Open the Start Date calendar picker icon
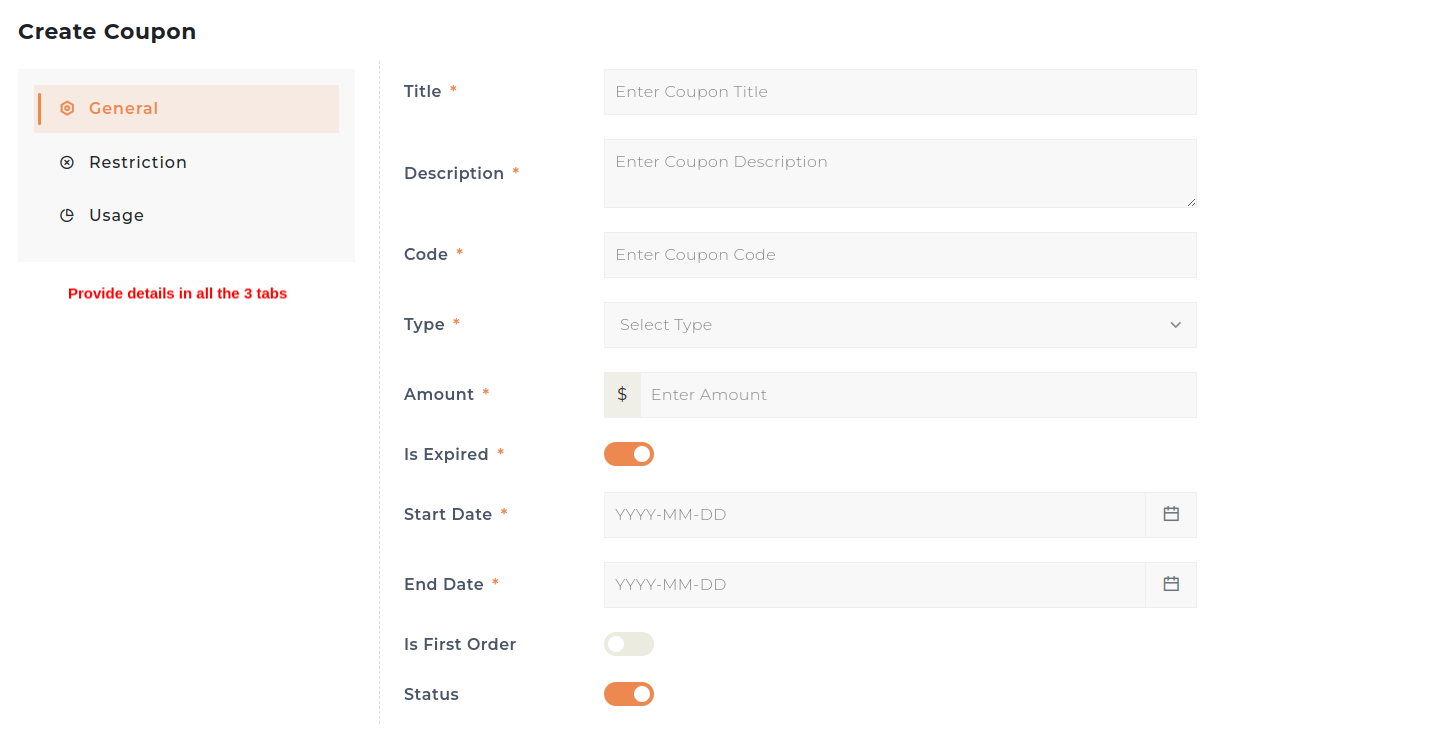Image resolution: width=1437 pixels, height=744 pixels. tap(1171, 514)
